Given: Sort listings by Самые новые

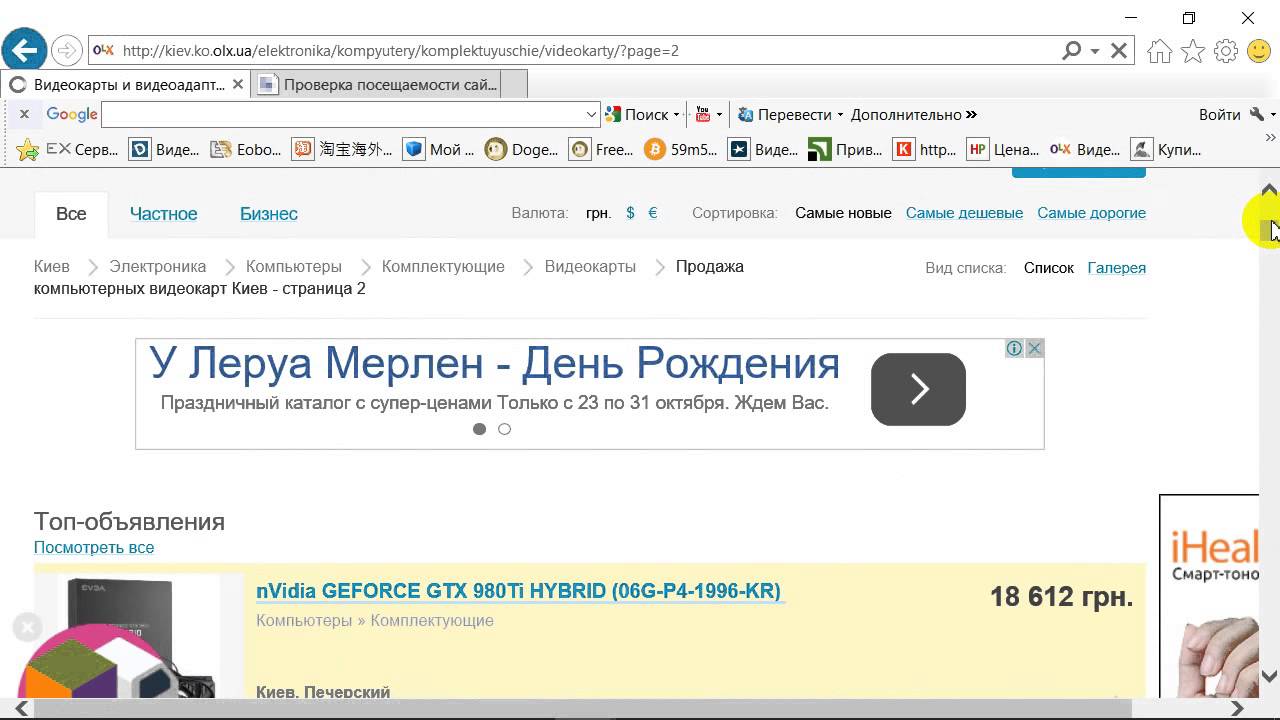Looking at the screenshot, I should (x=843, y=213).
